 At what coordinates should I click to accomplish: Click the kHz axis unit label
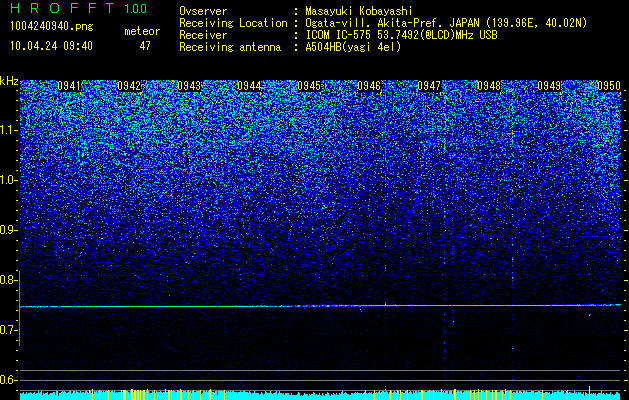(9, 81)
